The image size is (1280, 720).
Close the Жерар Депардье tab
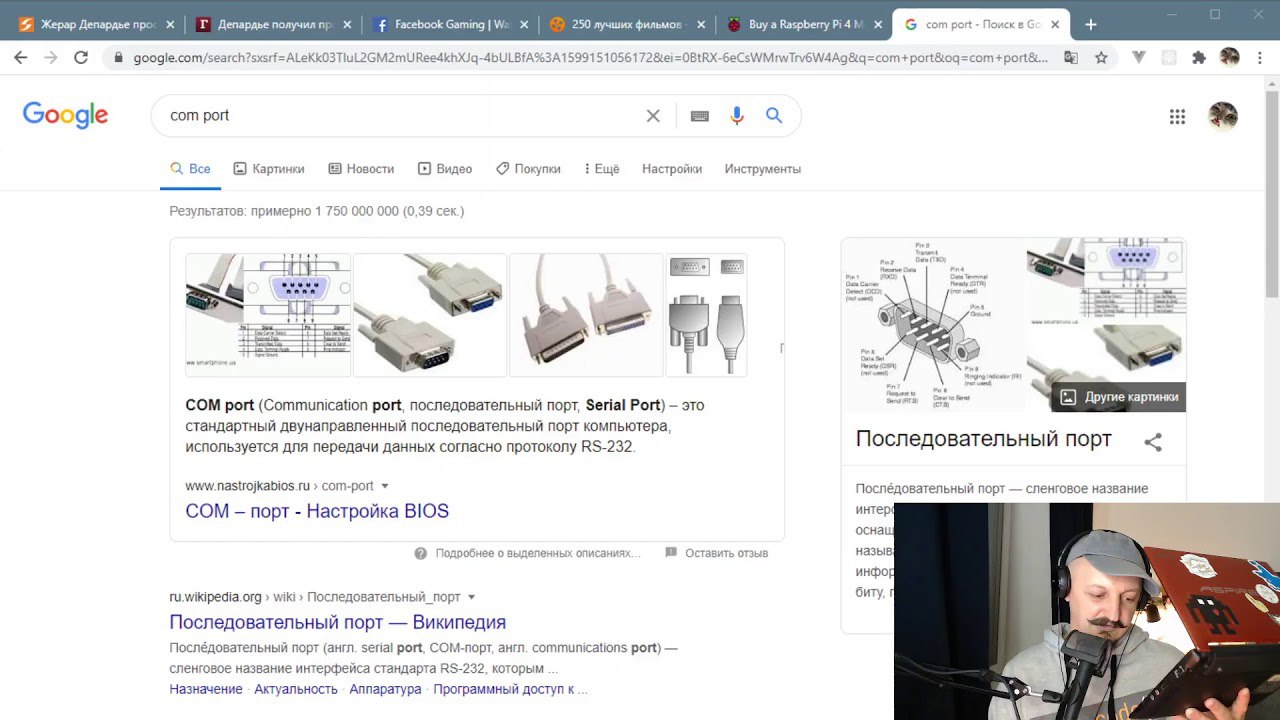(171, 24)
